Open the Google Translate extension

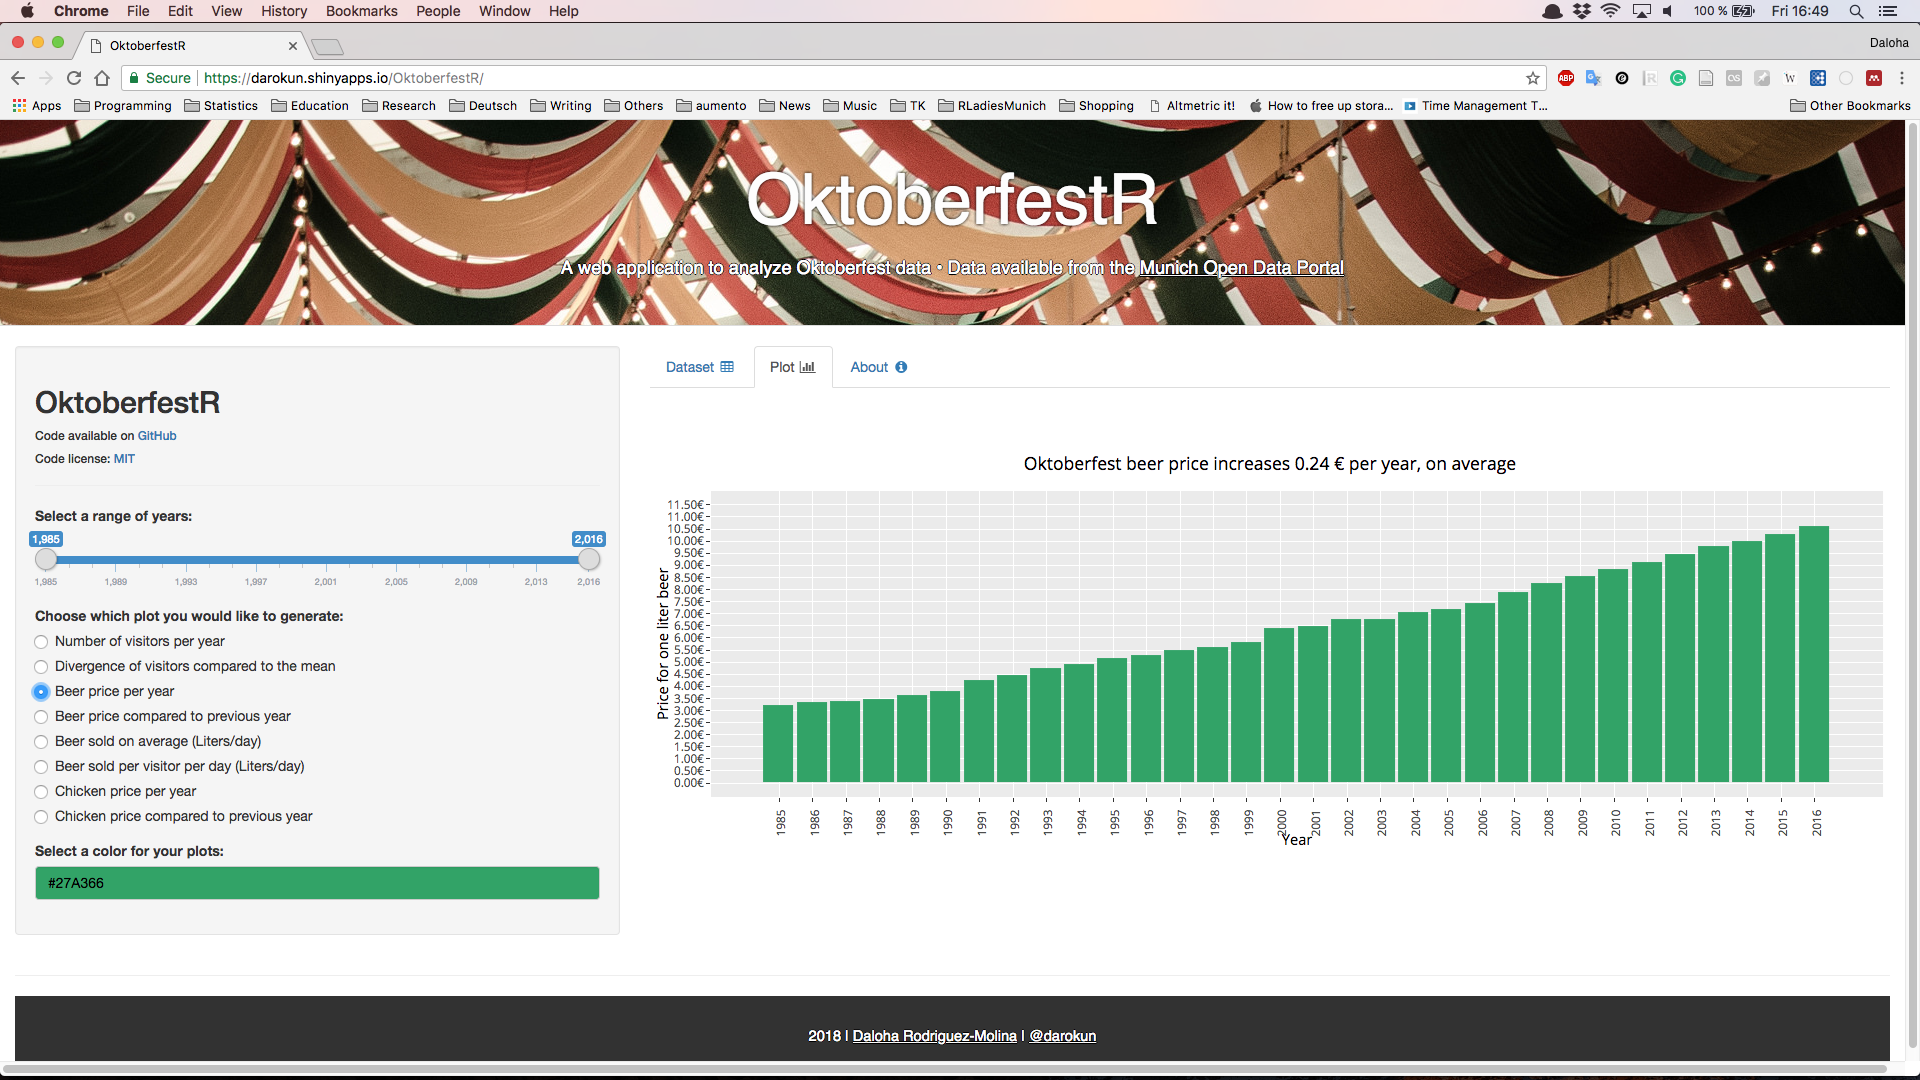pos(1594,78)
